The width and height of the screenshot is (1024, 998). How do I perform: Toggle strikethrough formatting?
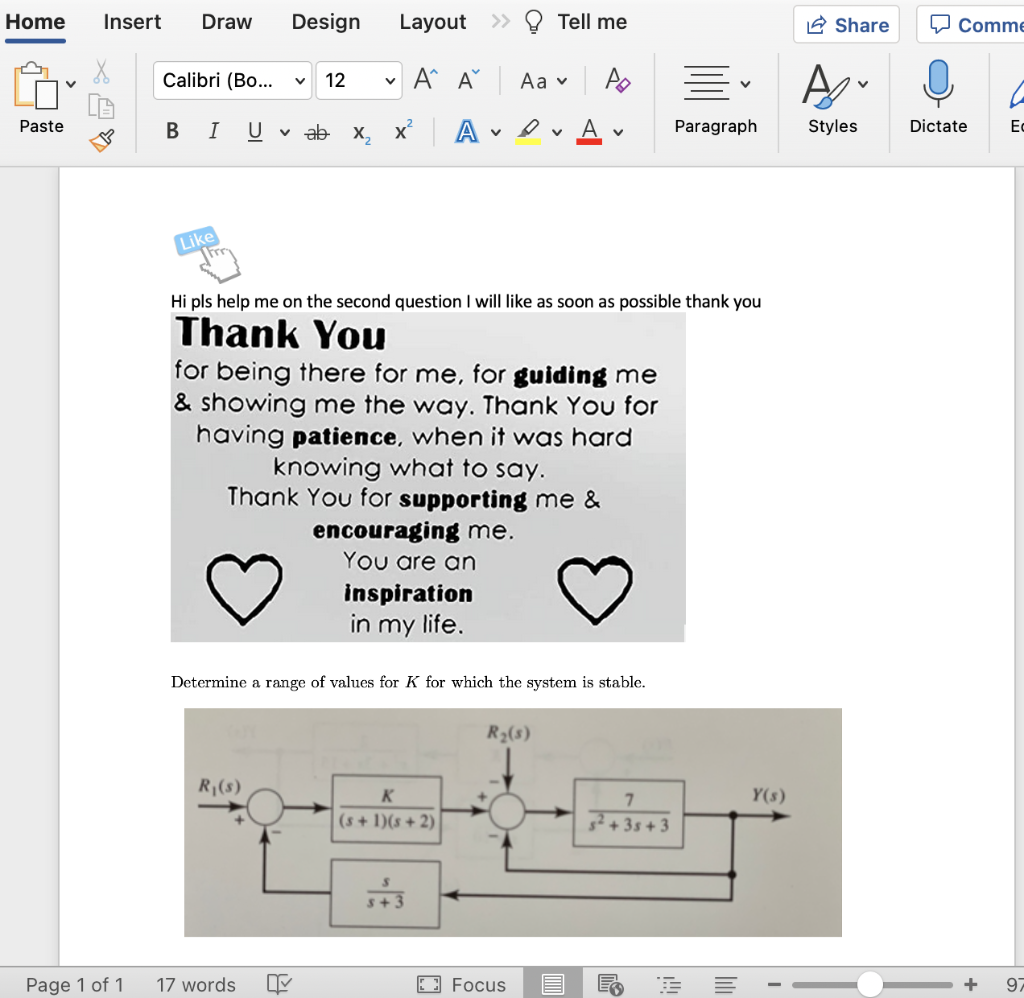[317, 132]
